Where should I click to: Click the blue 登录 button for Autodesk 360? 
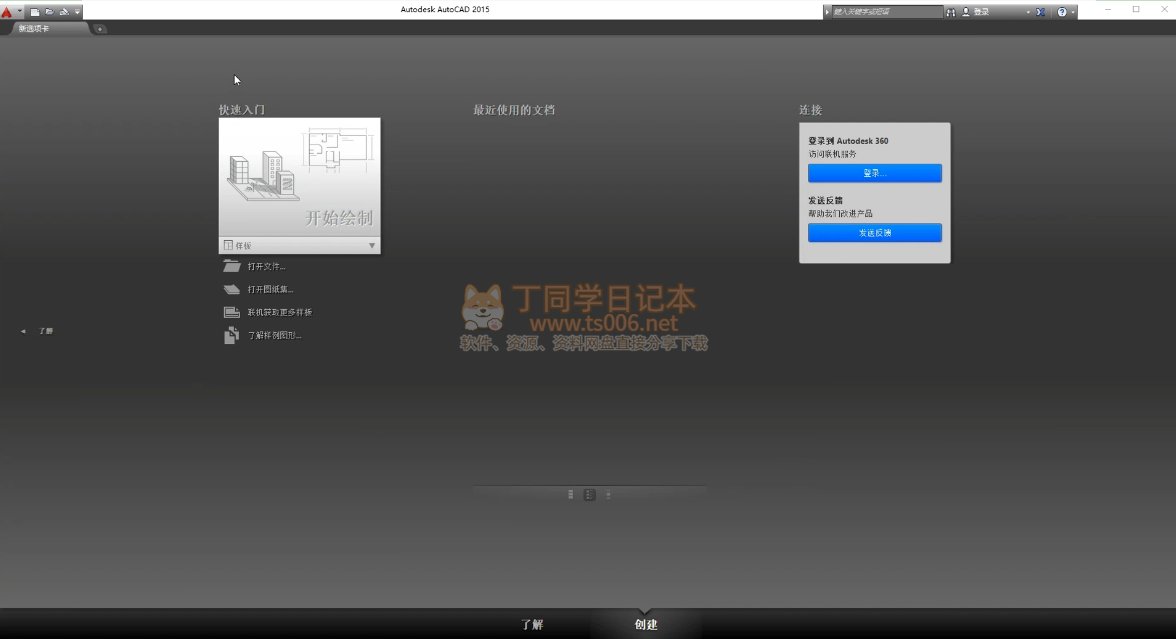(x=874, y=173)
